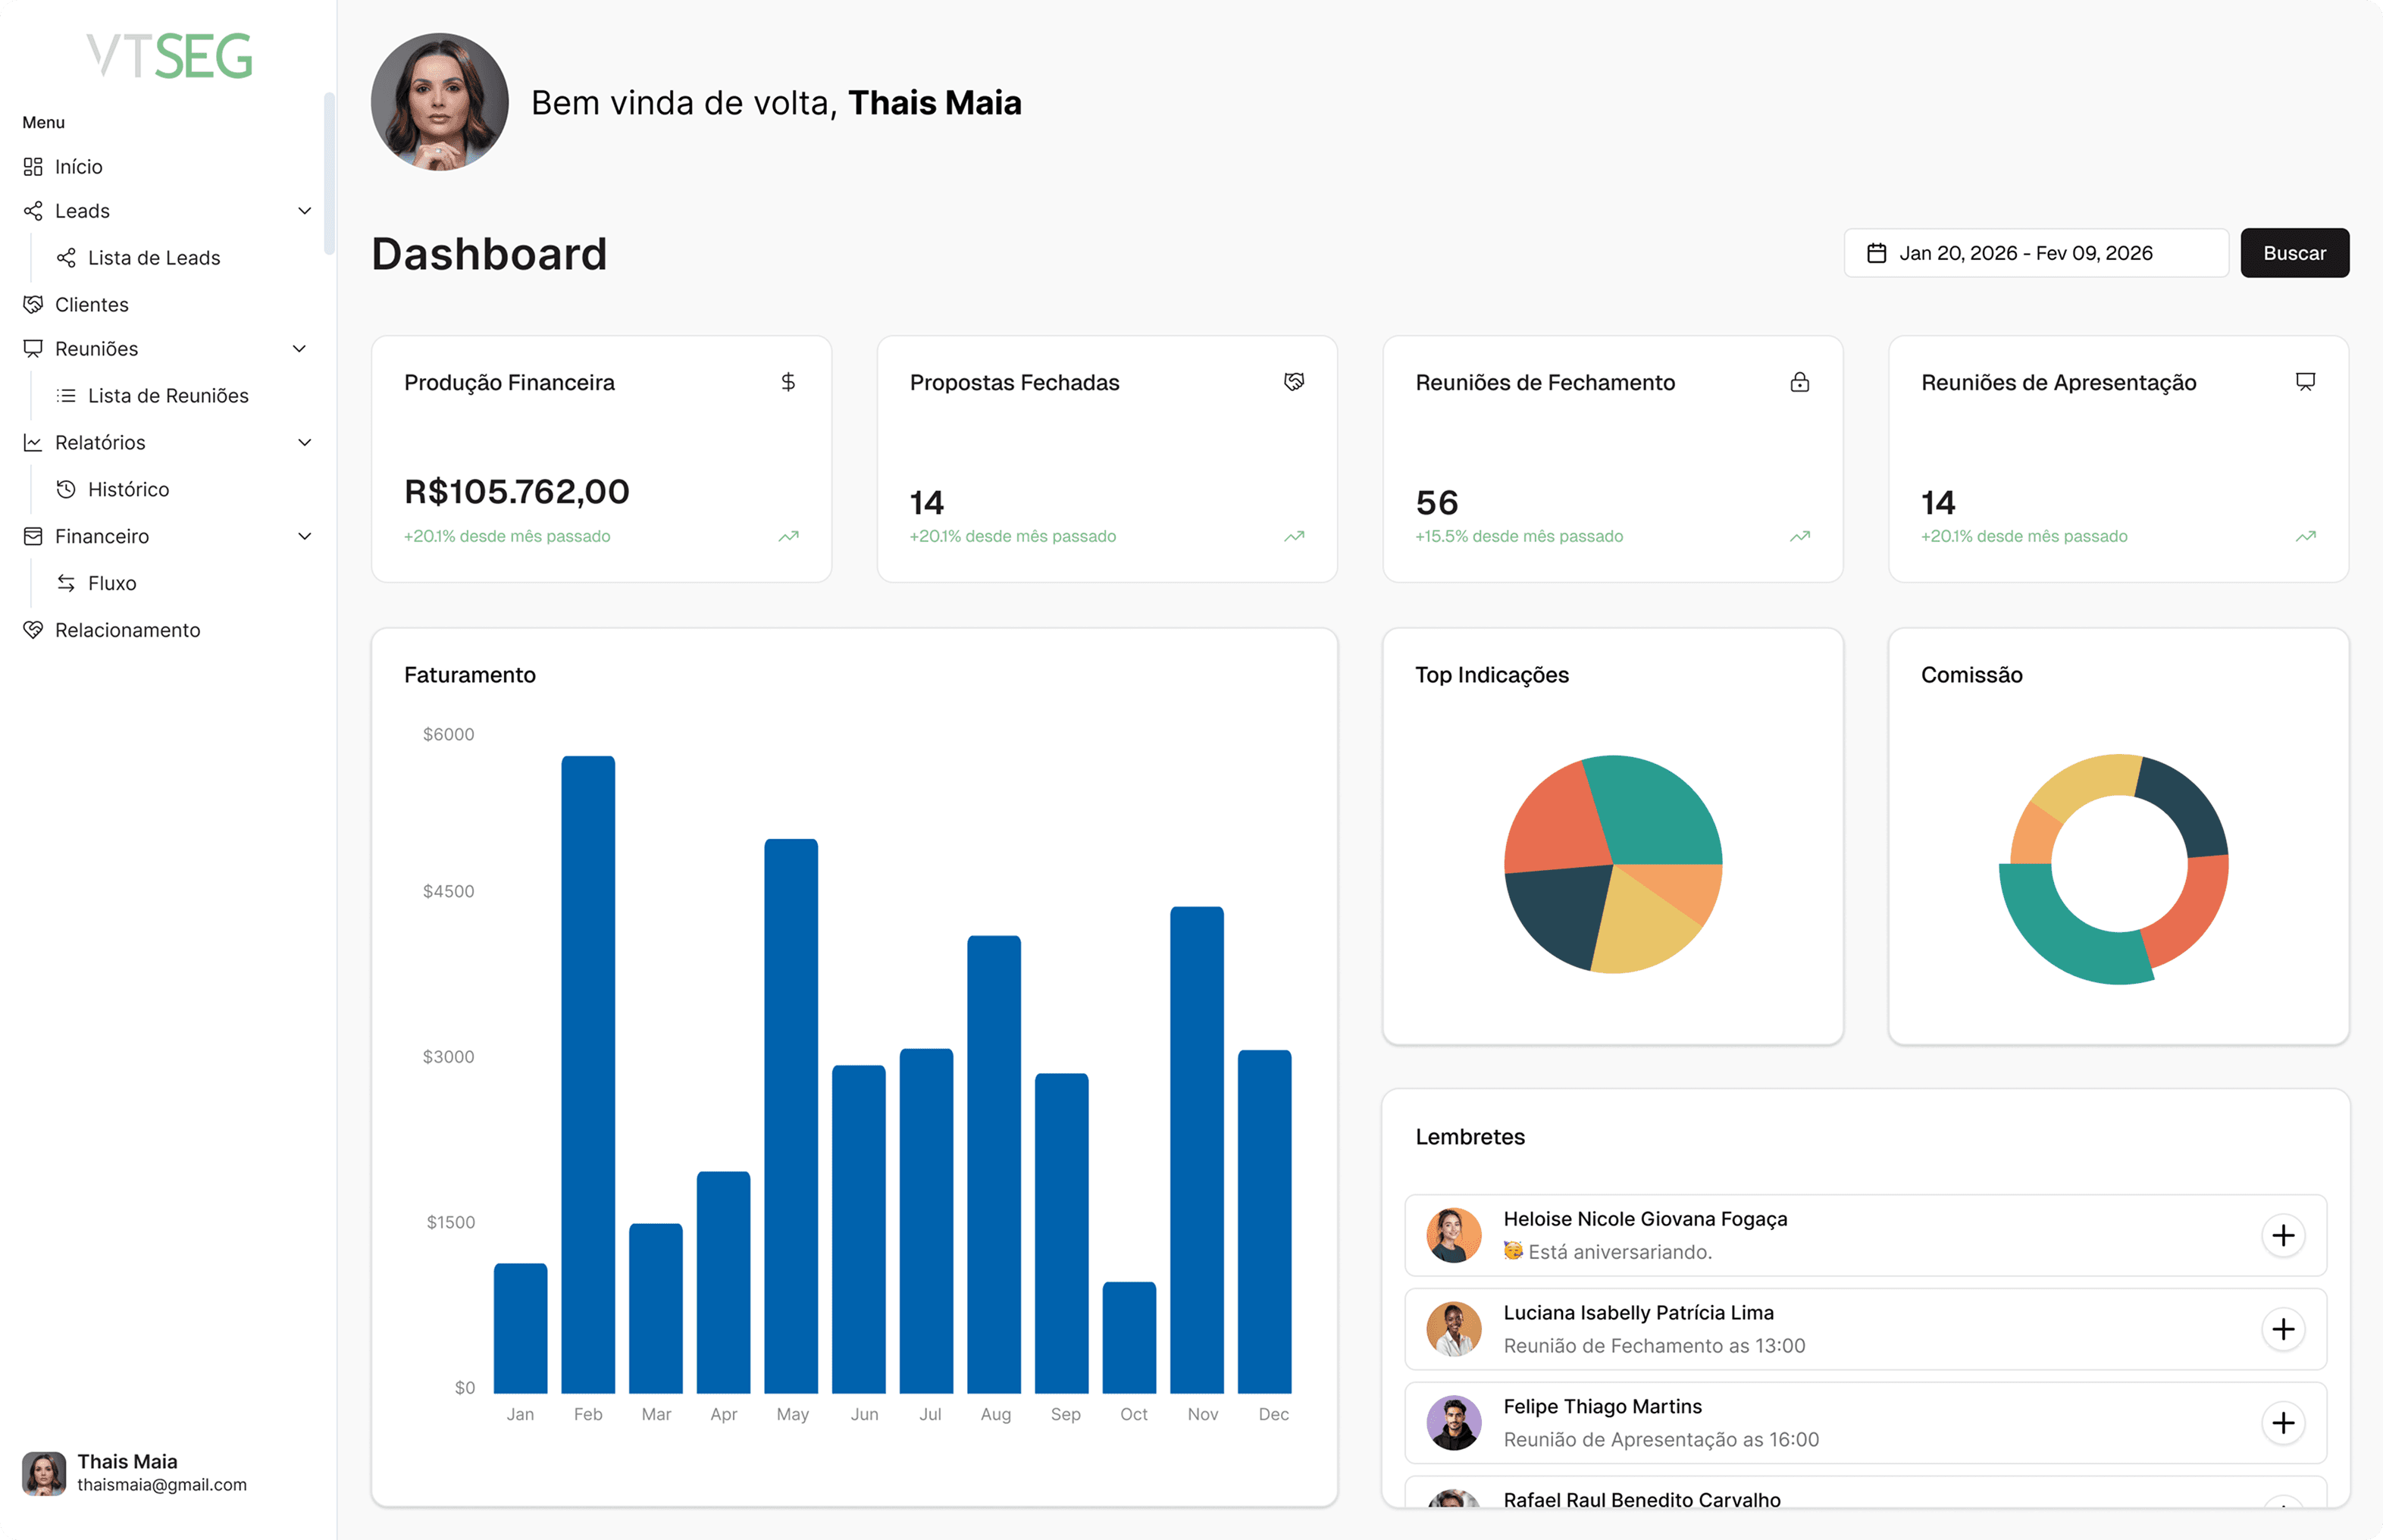The image size is (2383, 1540).
Task: Click the Oct bar in Faturamento chart
Action: (x=1129, y=1337)
